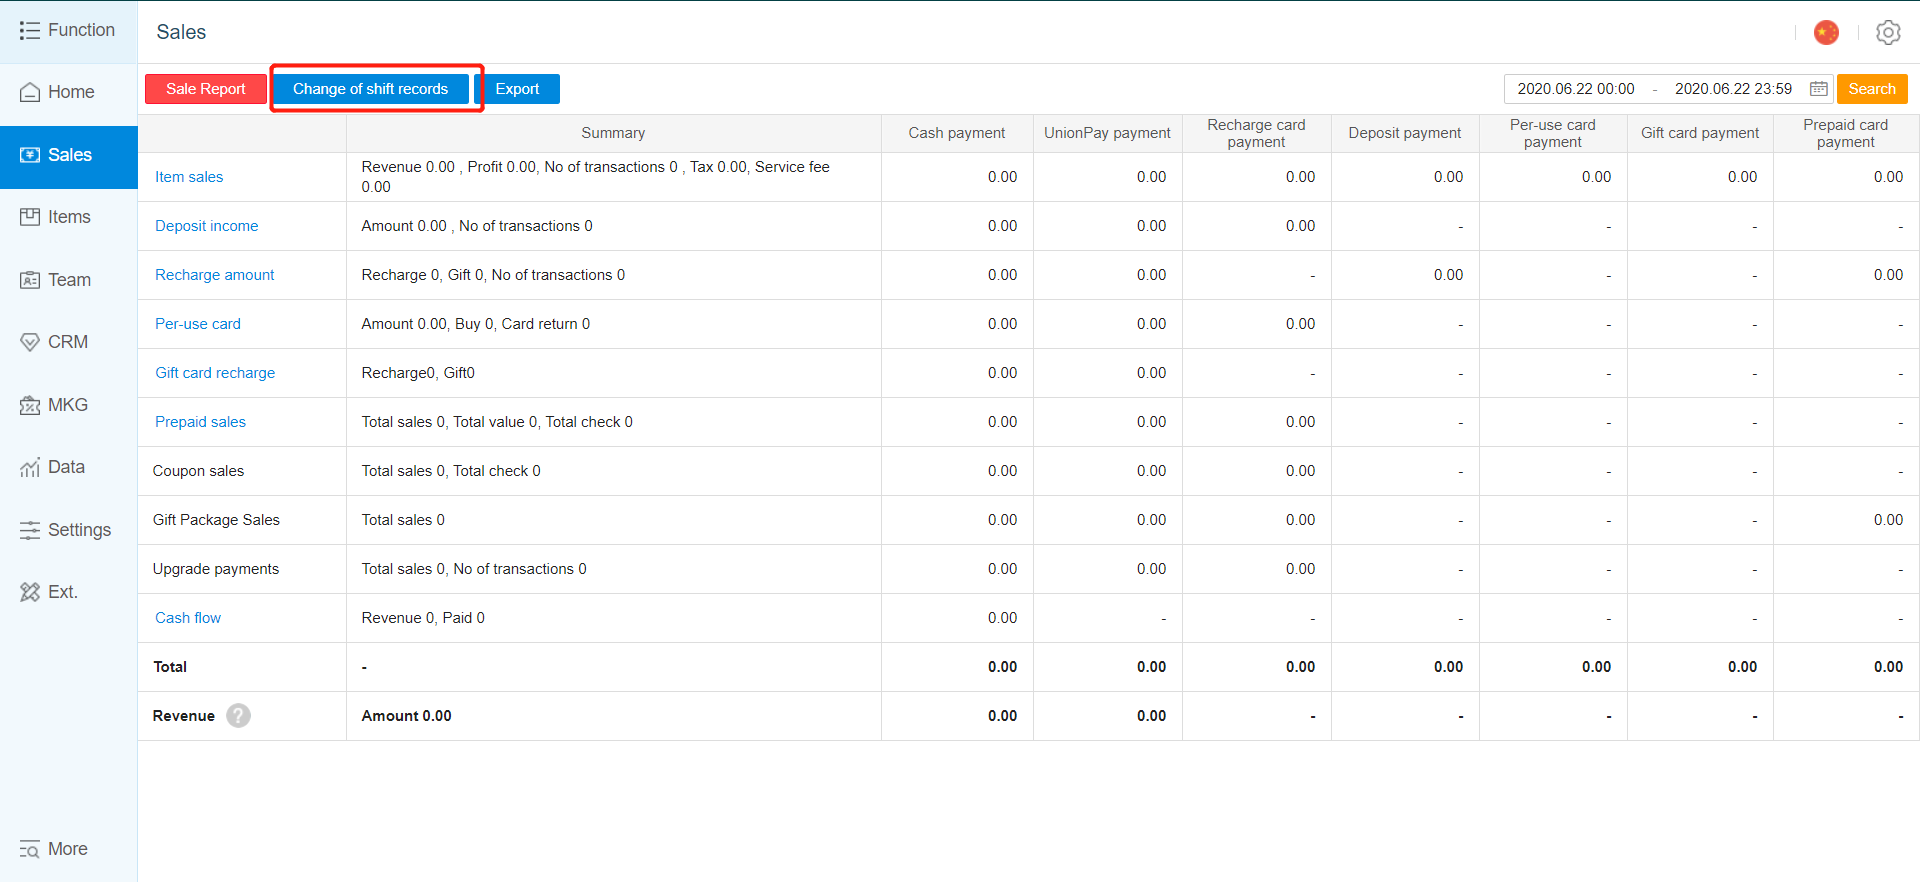Open the Team section
This screenshot has width=1920, height=882.
tap(68, 280)
